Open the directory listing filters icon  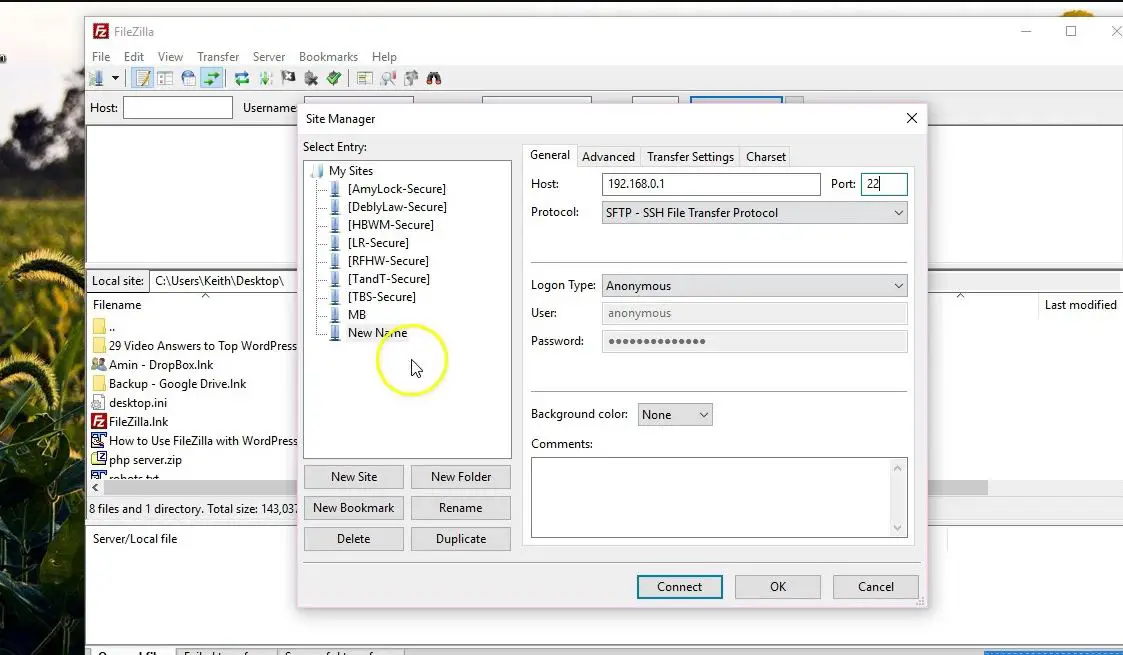coord(365,78)
